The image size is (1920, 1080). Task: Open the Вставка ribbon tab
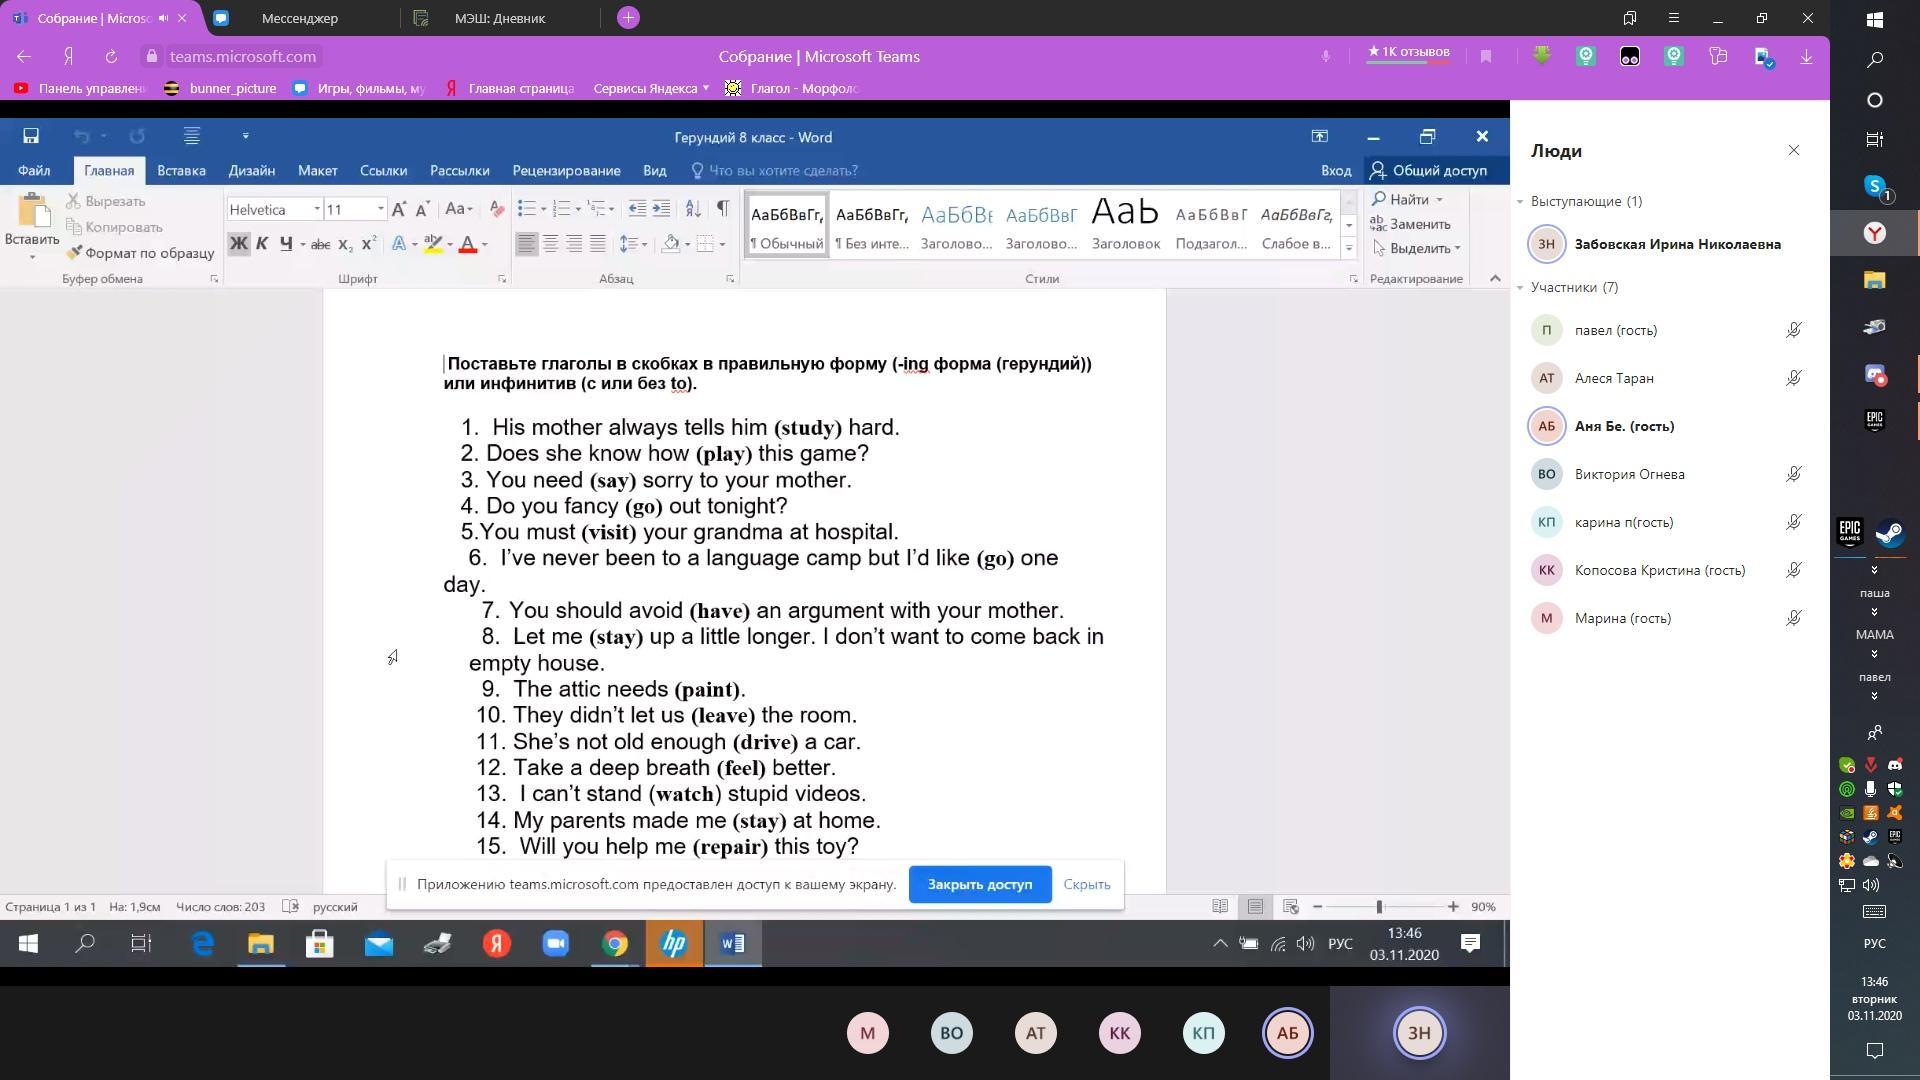(x=181, y=170)
